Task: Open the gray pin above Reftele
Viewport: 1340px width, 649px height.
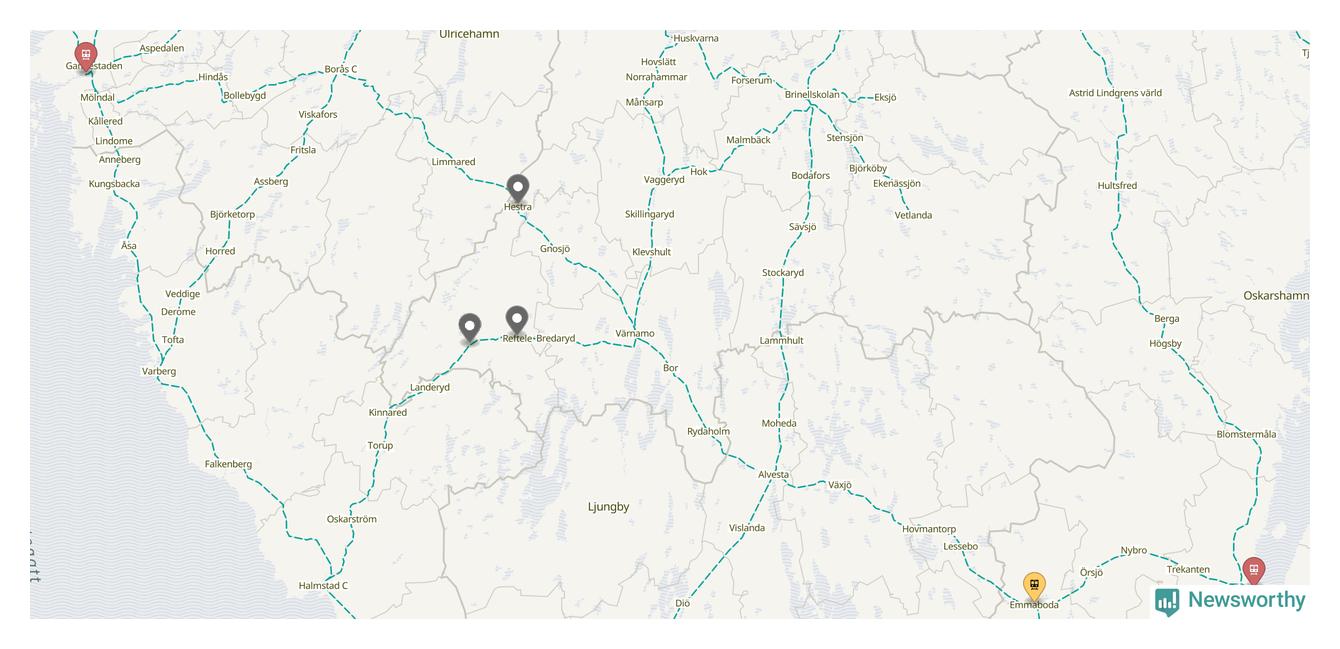Action: pyautogui.click(x=516, y=320)
